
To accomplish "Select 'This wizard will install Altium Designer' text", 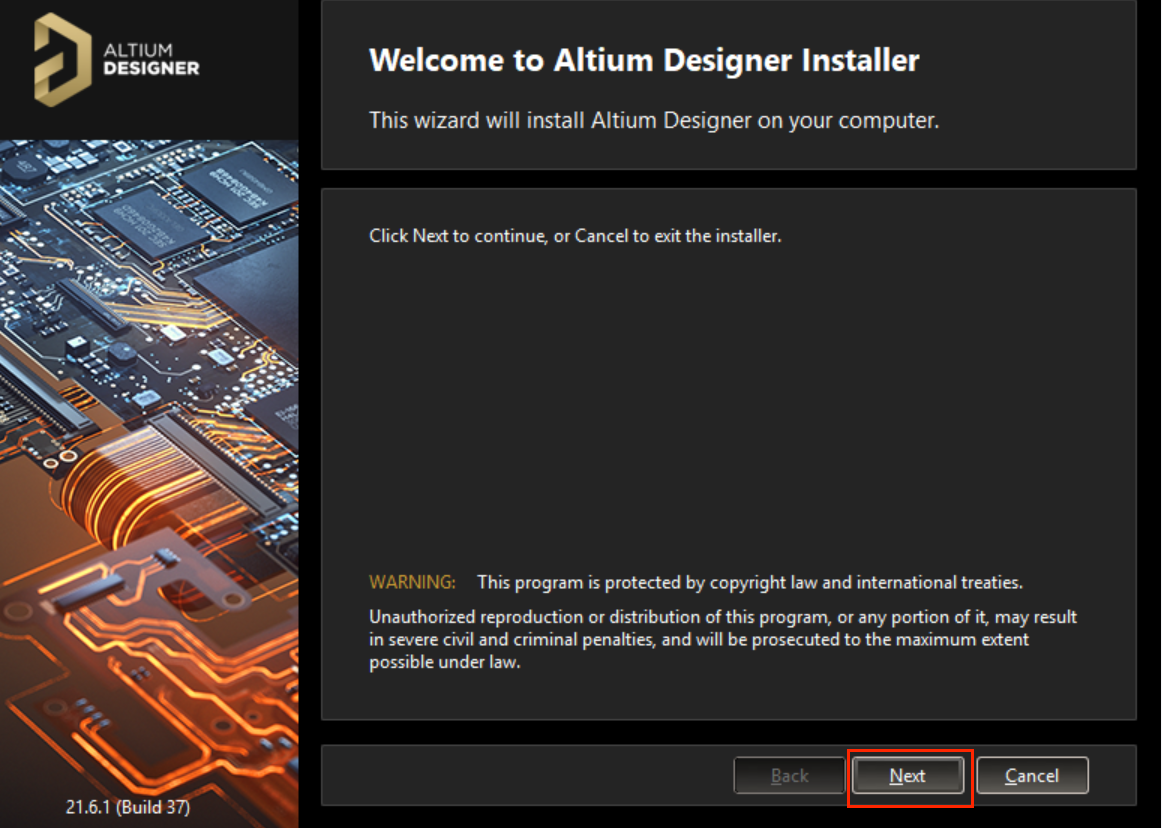I will coord(654,120).
